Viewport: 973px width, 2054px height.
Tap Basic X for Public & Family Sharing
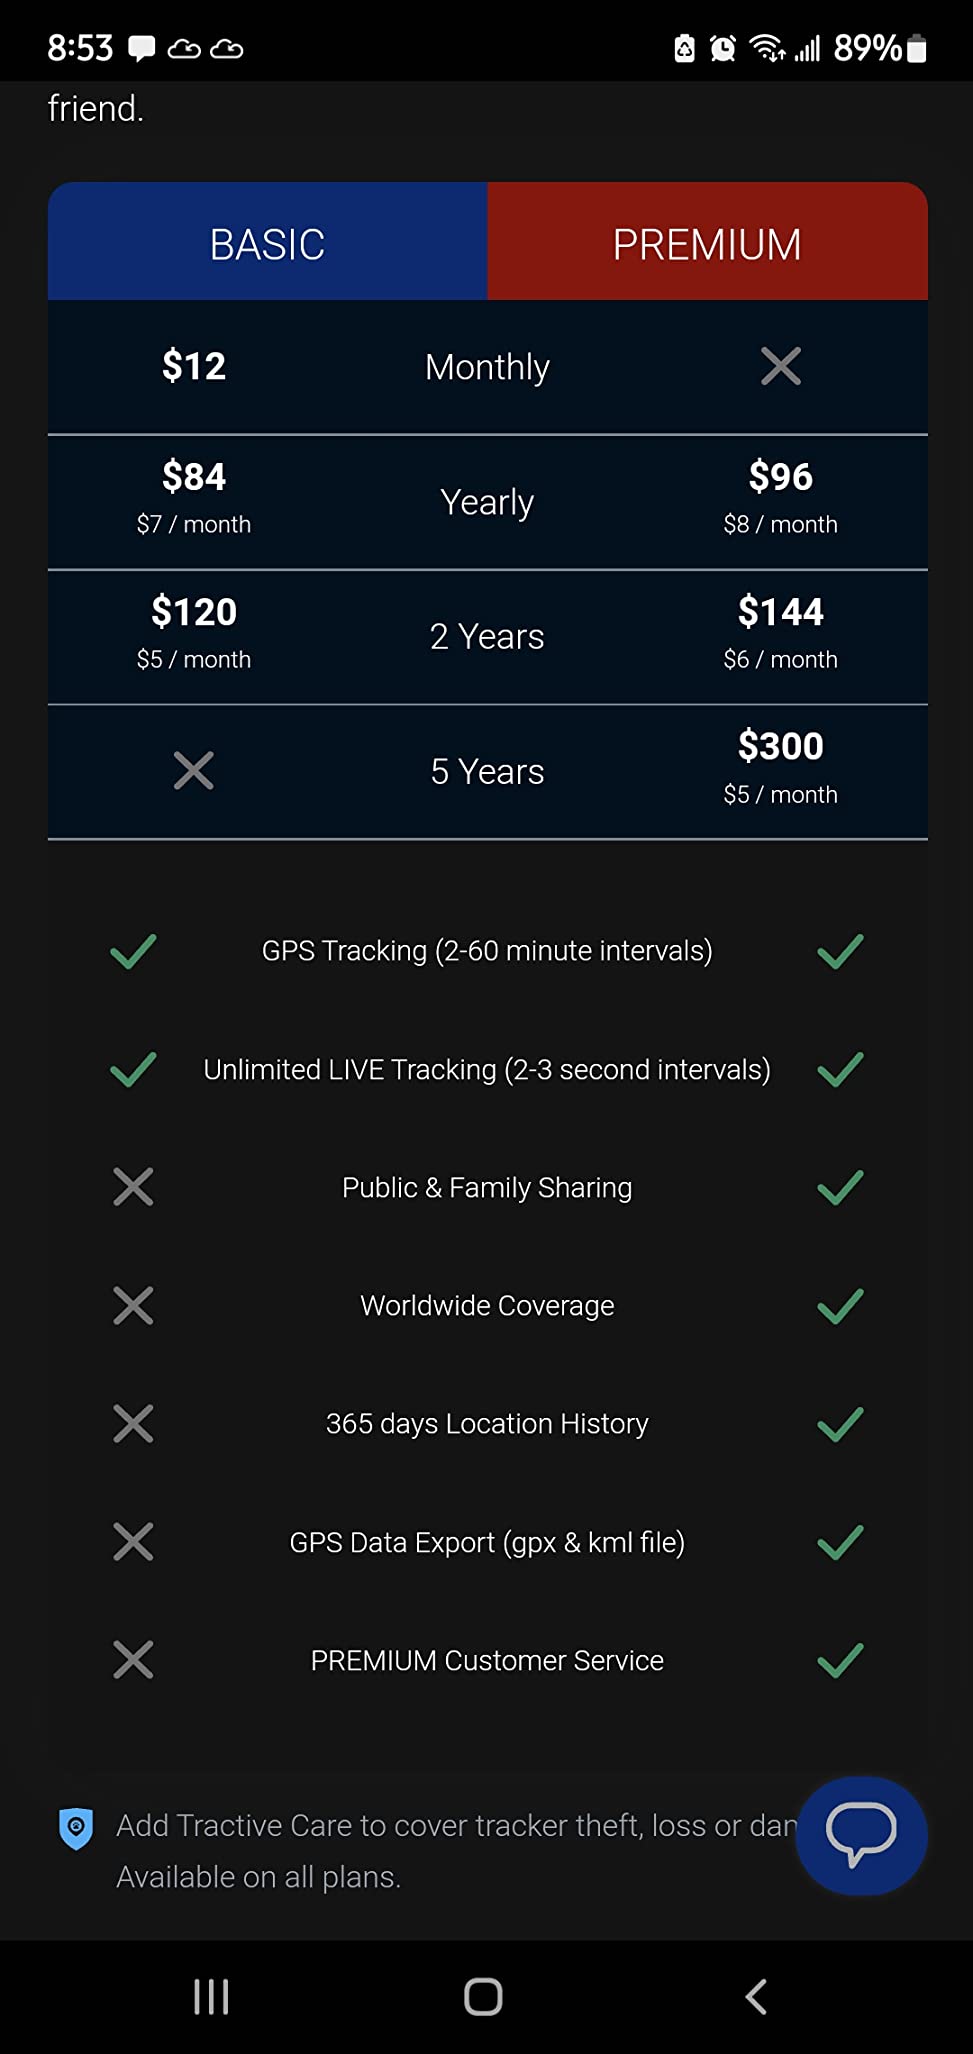tap(133, 1187)
